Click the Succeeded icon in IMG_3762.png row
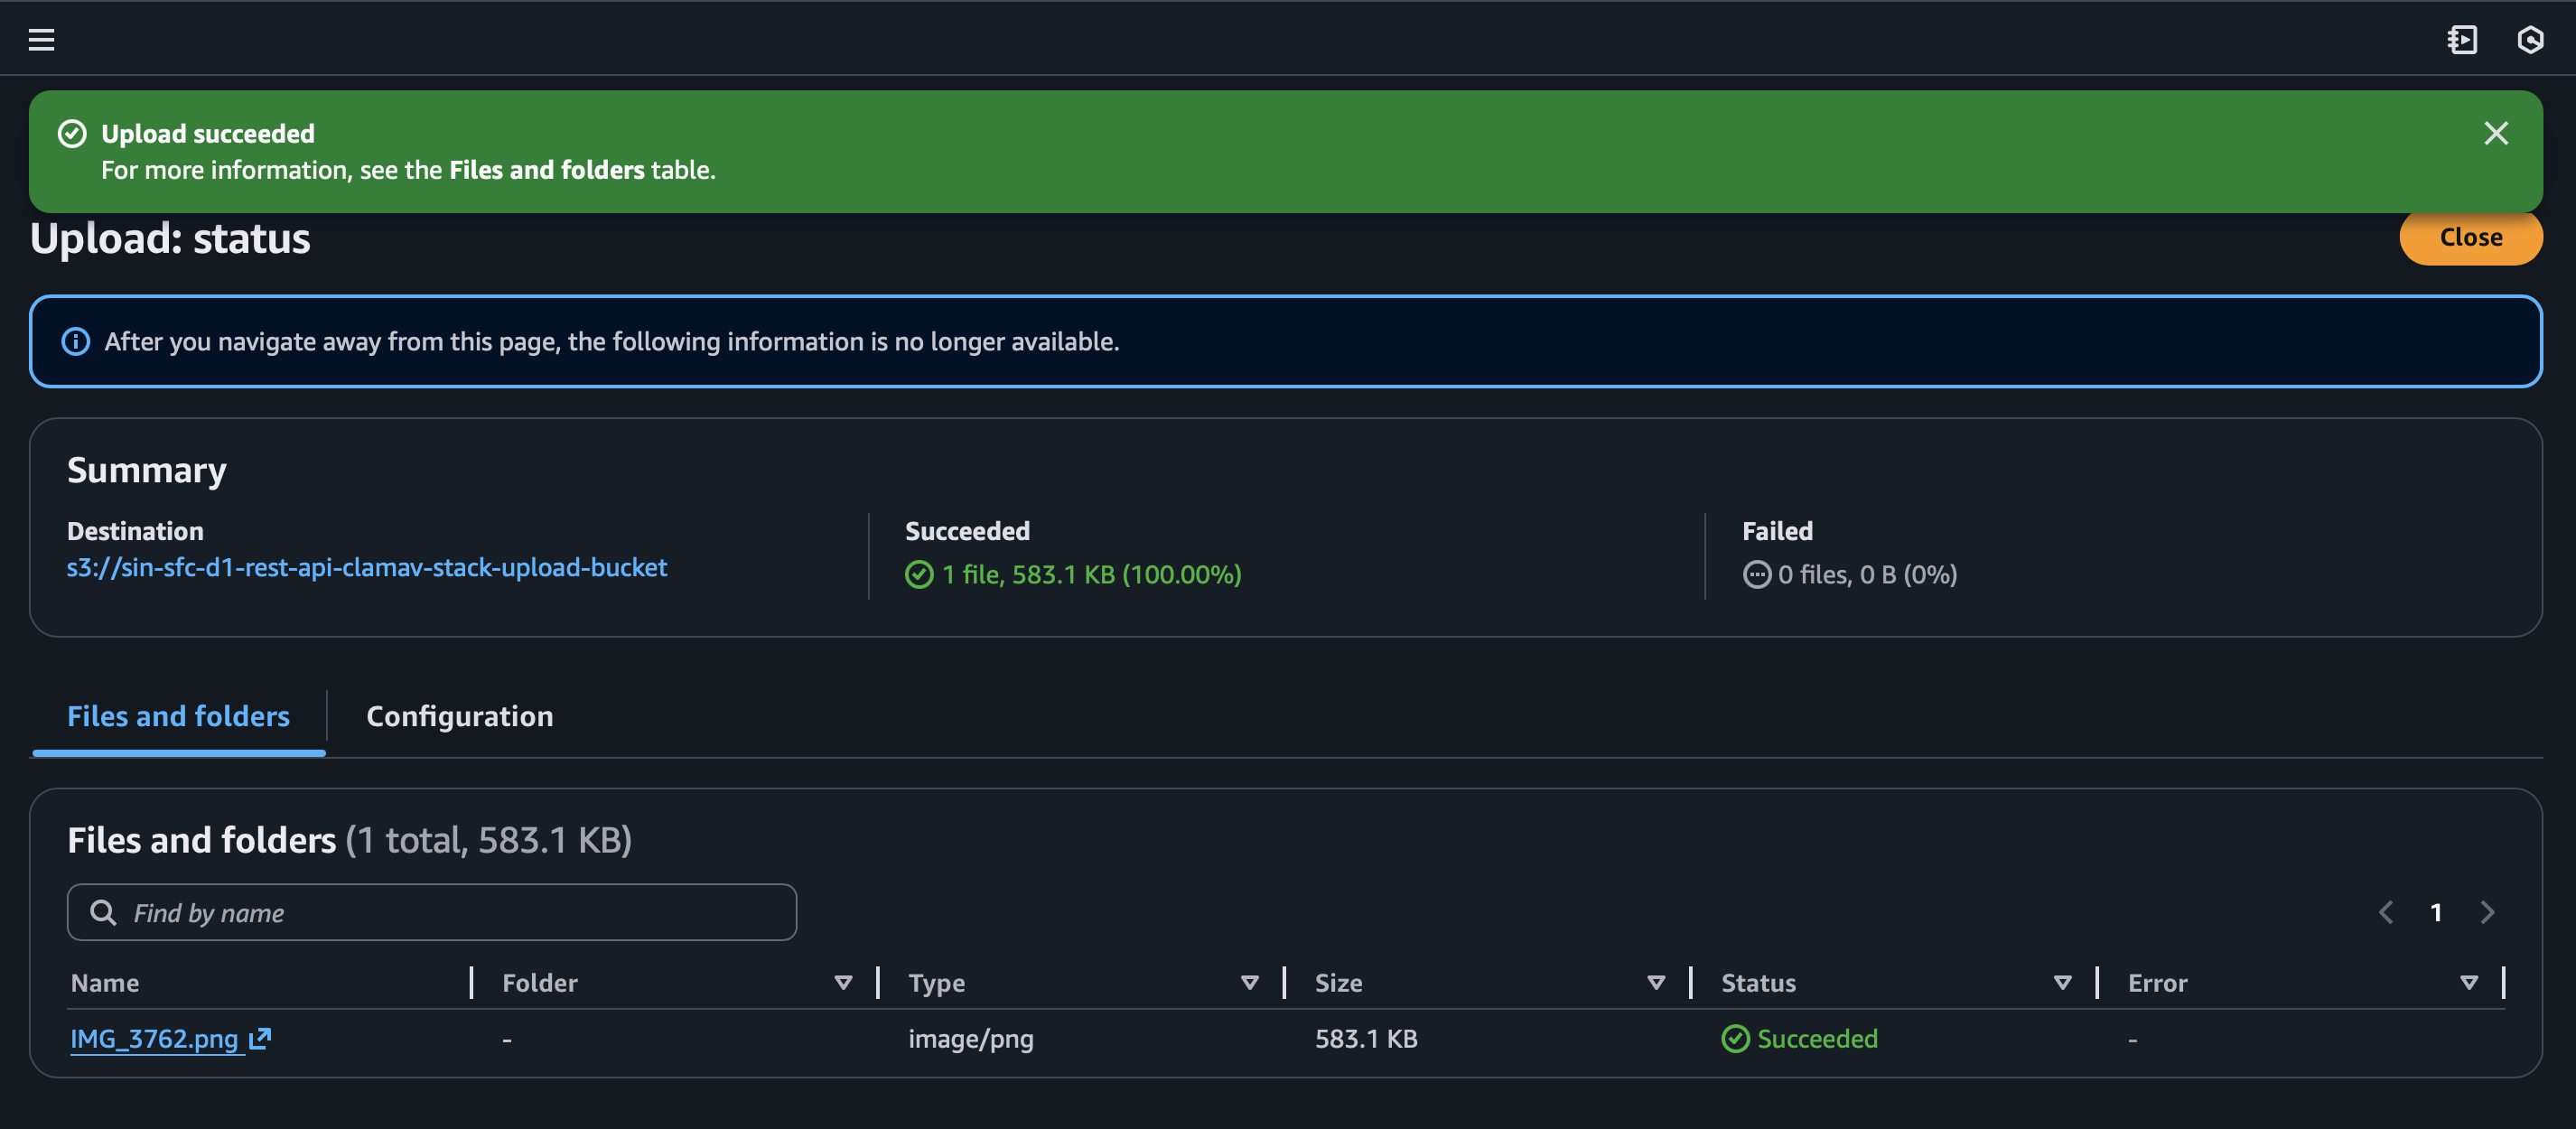Screen dimensions: 2576x1129 [x=1735, y=1038]
